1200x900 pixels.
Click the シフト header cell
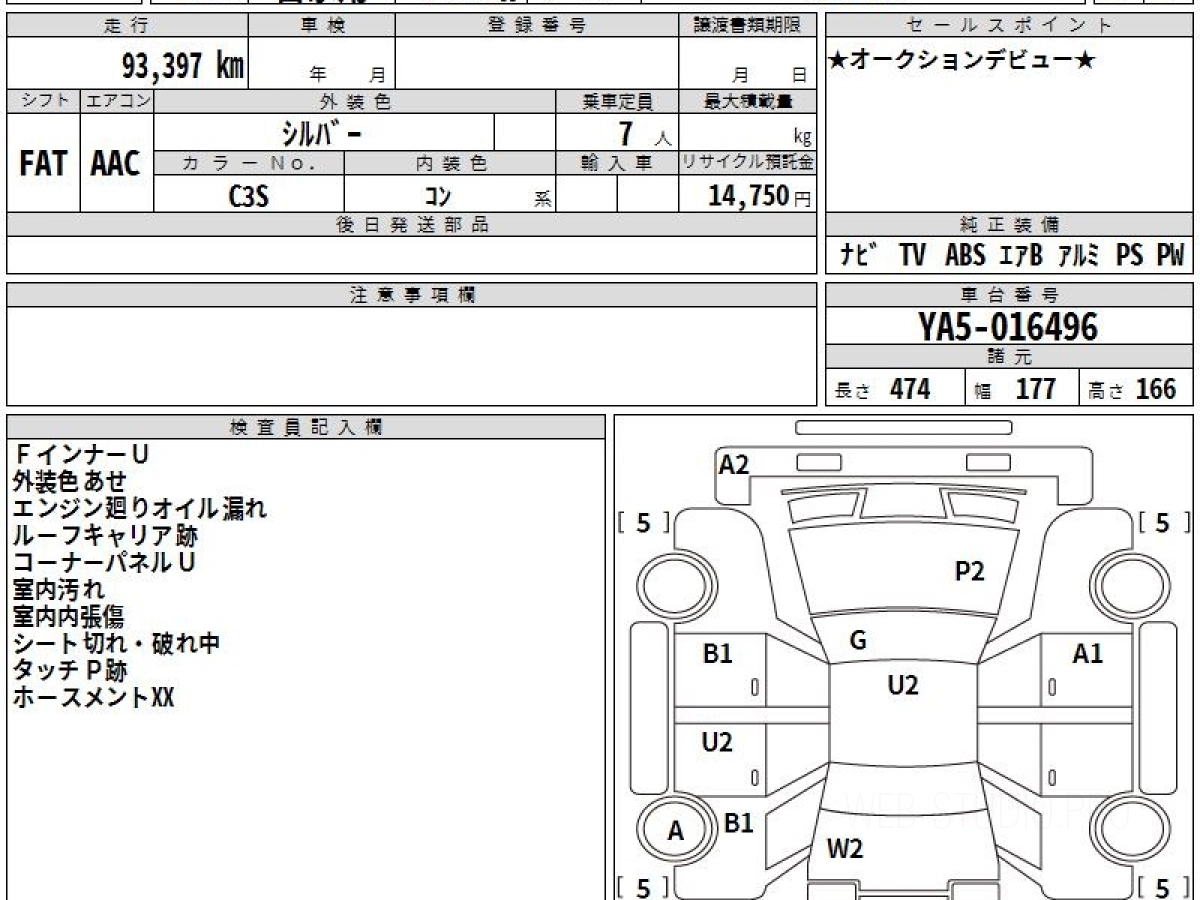(44, 101)
